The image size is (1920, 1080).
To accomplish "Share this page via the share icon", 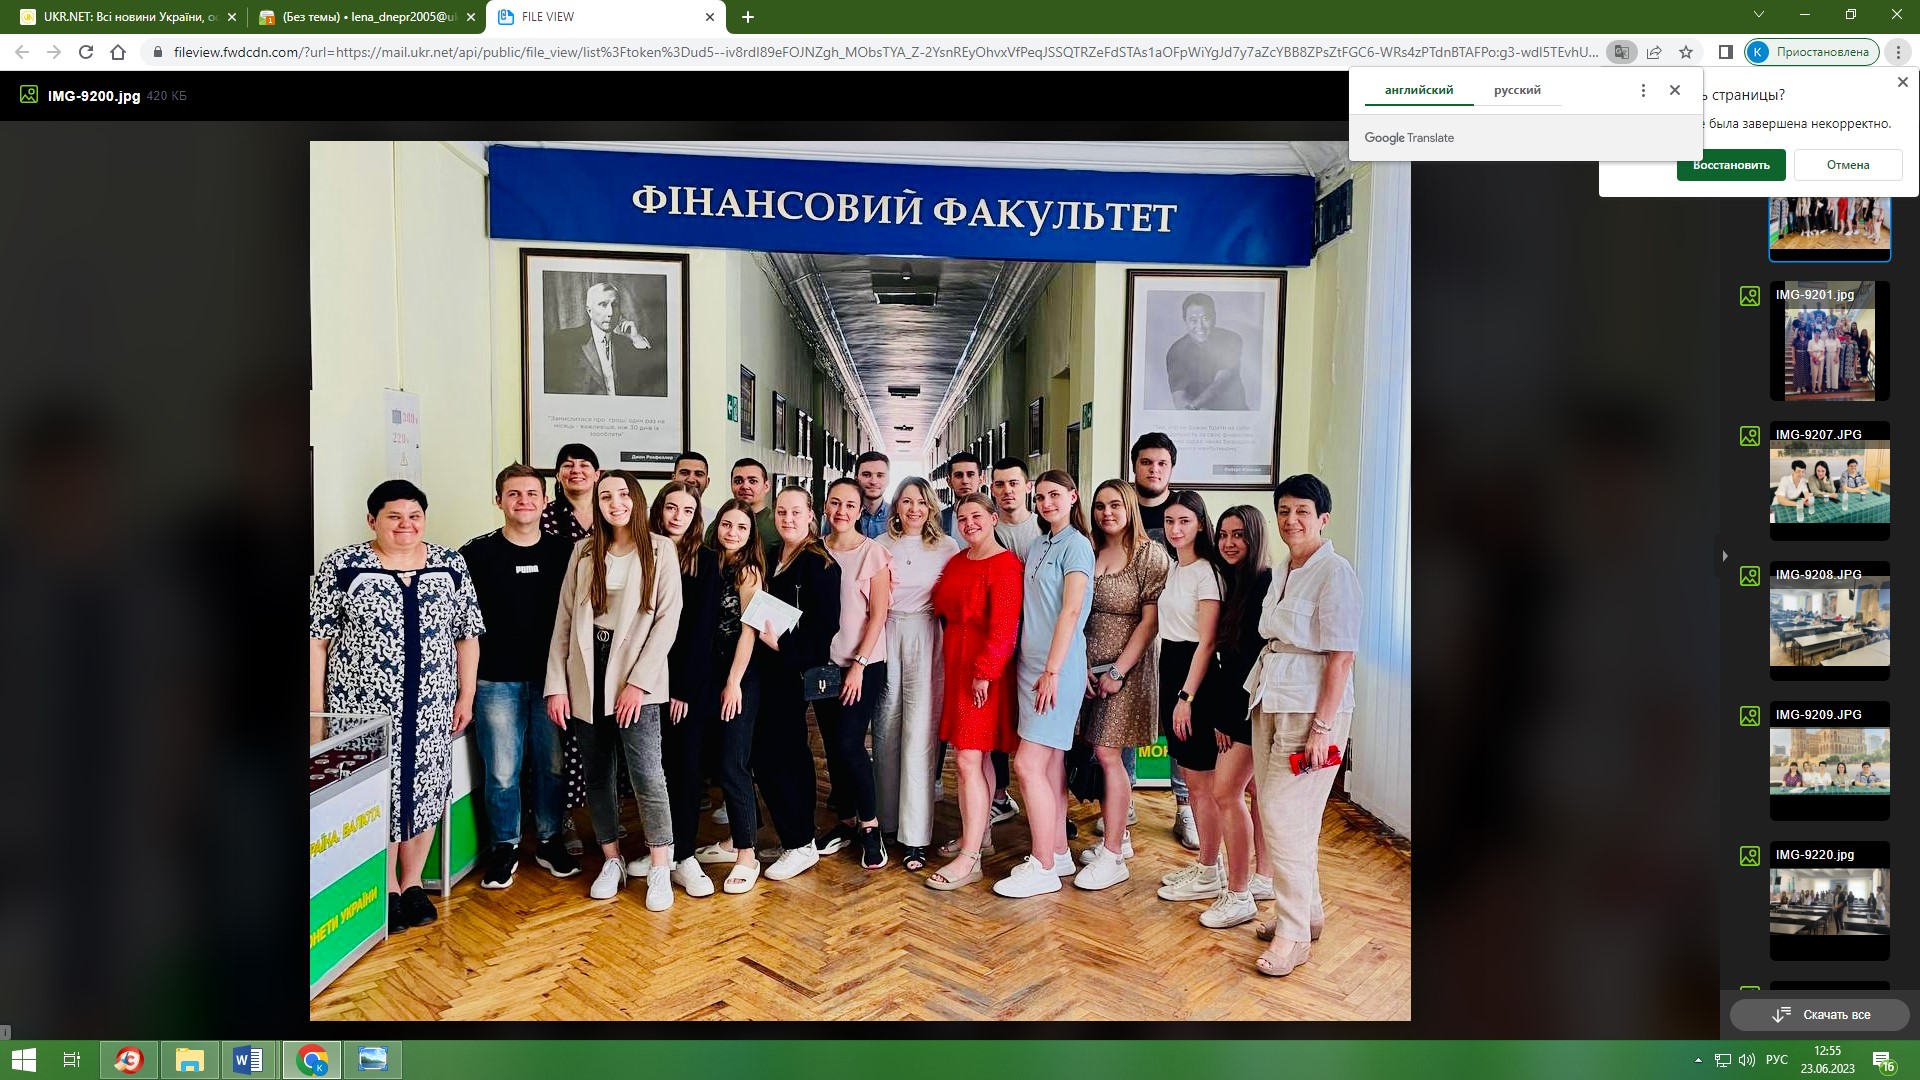I will (1654, 52).
